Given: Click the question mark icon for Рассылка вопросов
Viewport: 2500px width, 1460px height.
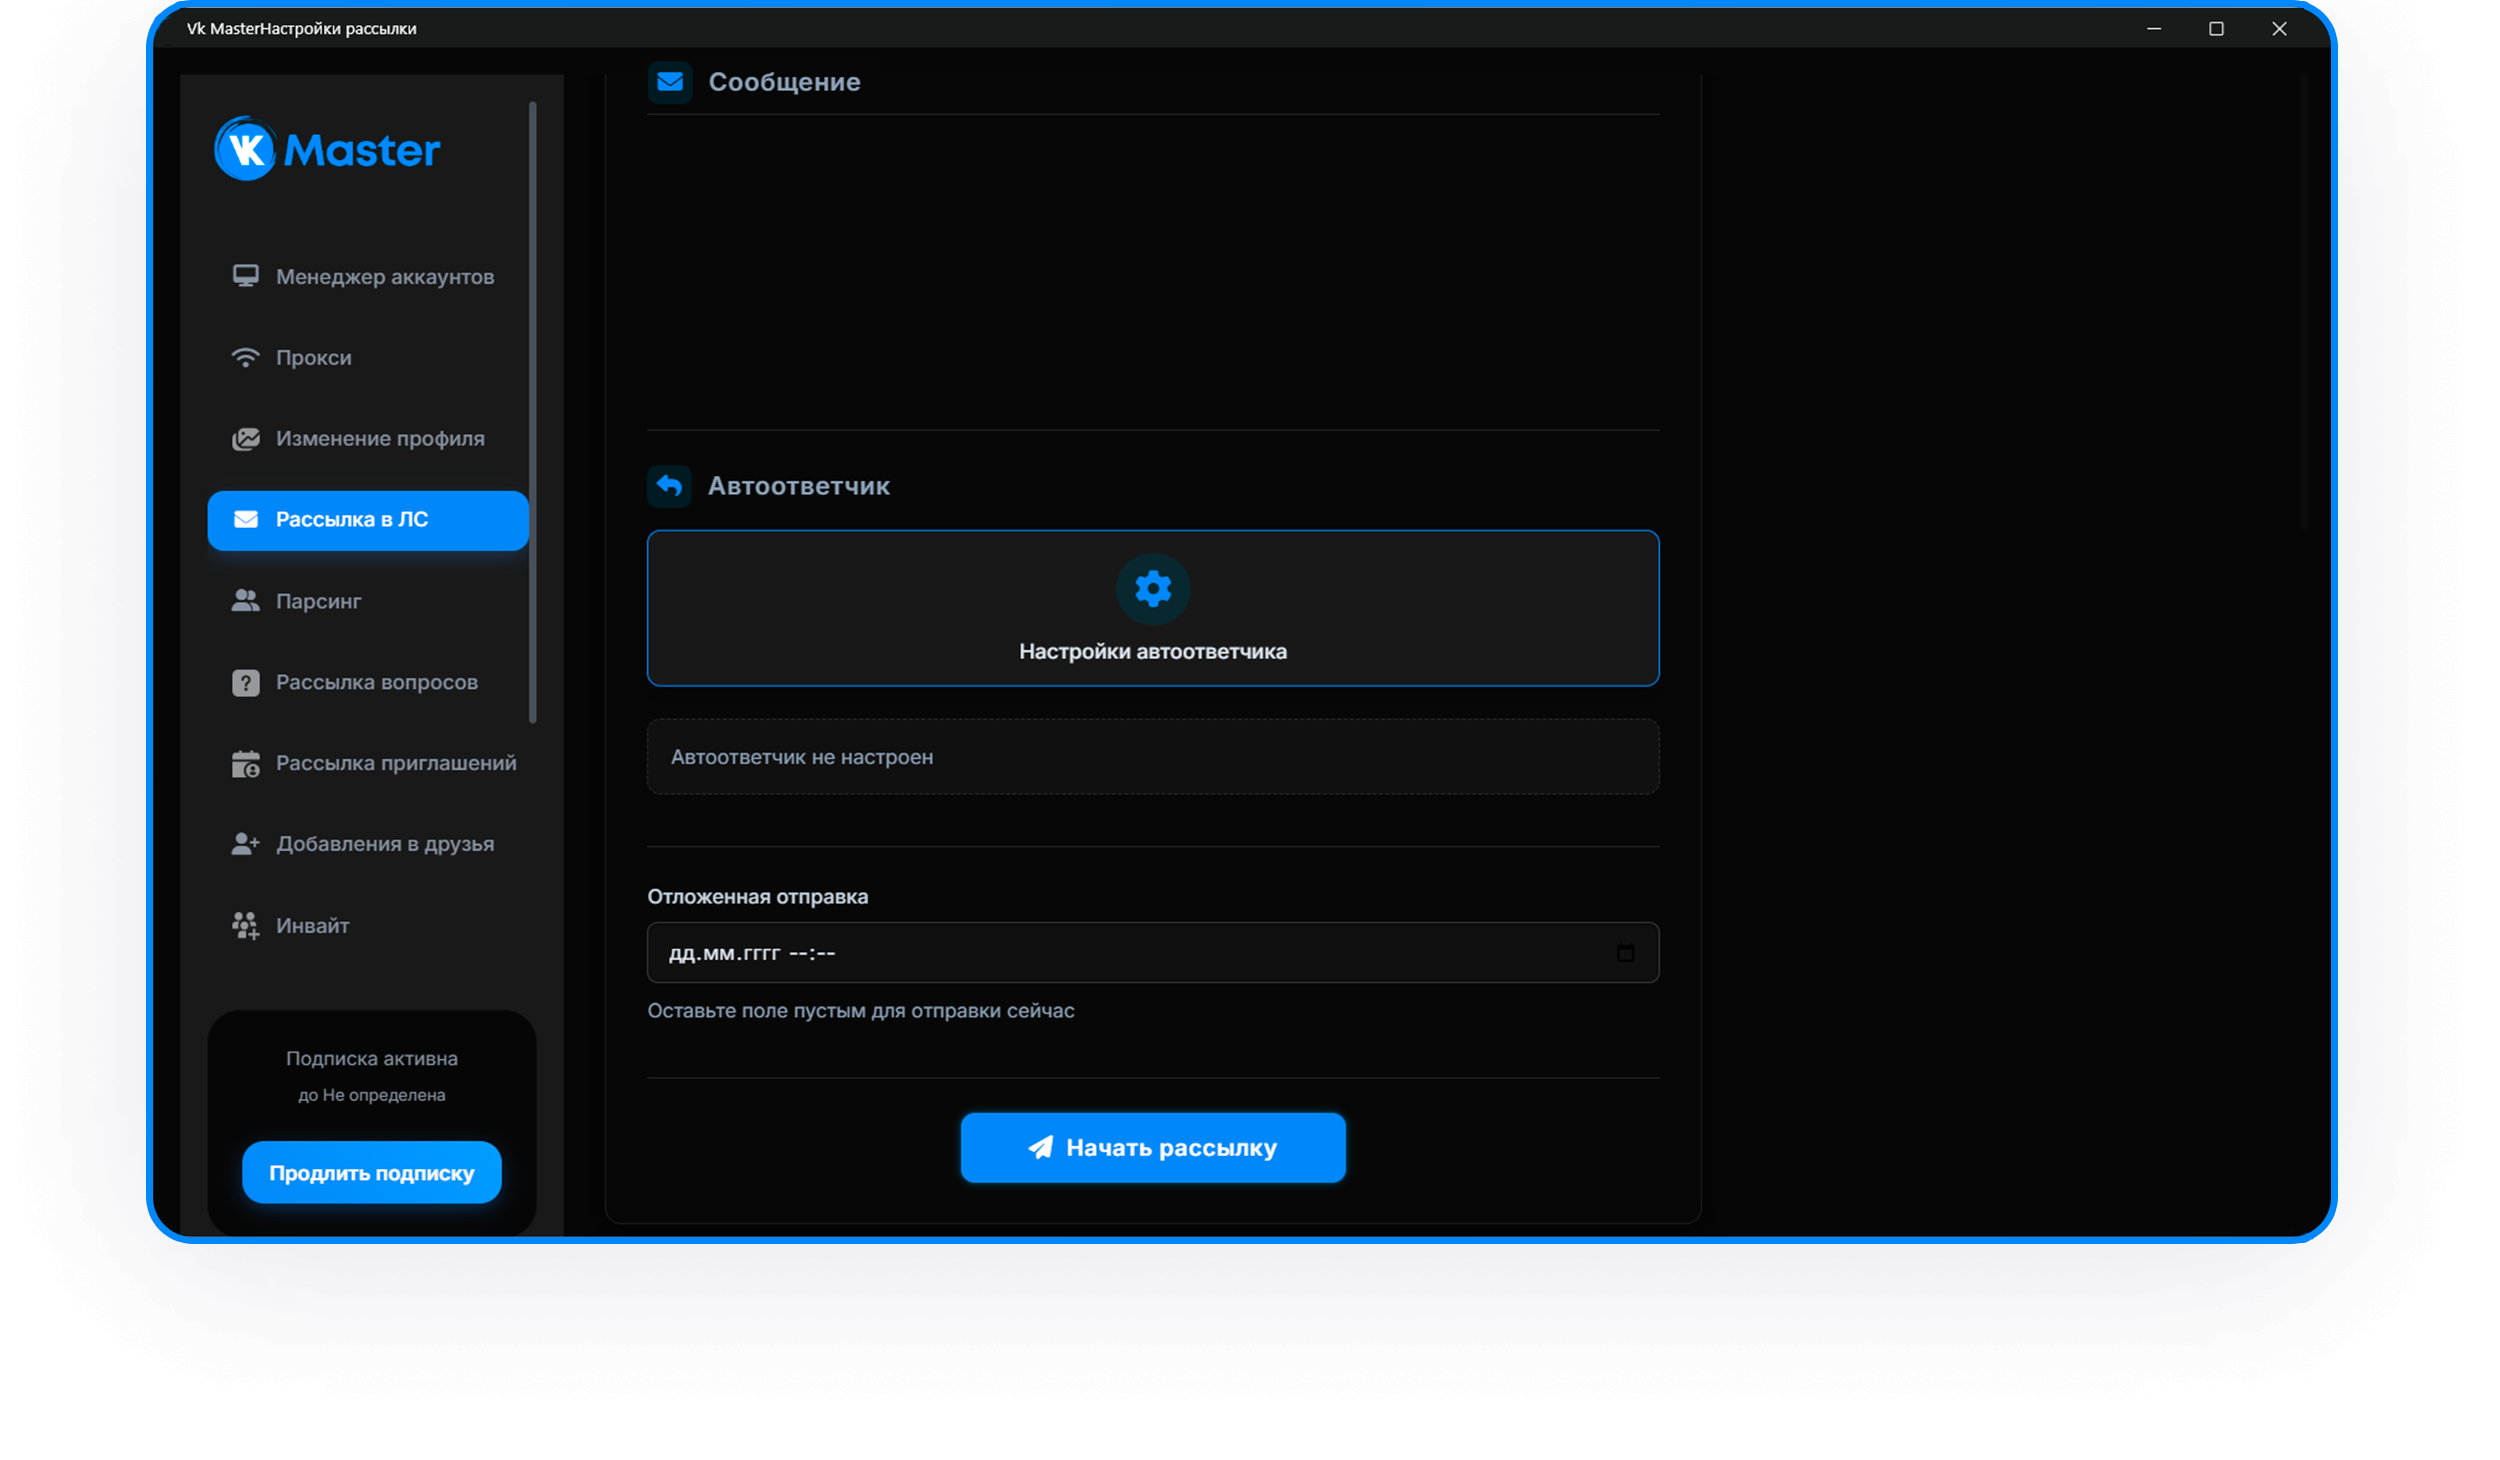Looking at the screenshot, I should pos(246,681).
